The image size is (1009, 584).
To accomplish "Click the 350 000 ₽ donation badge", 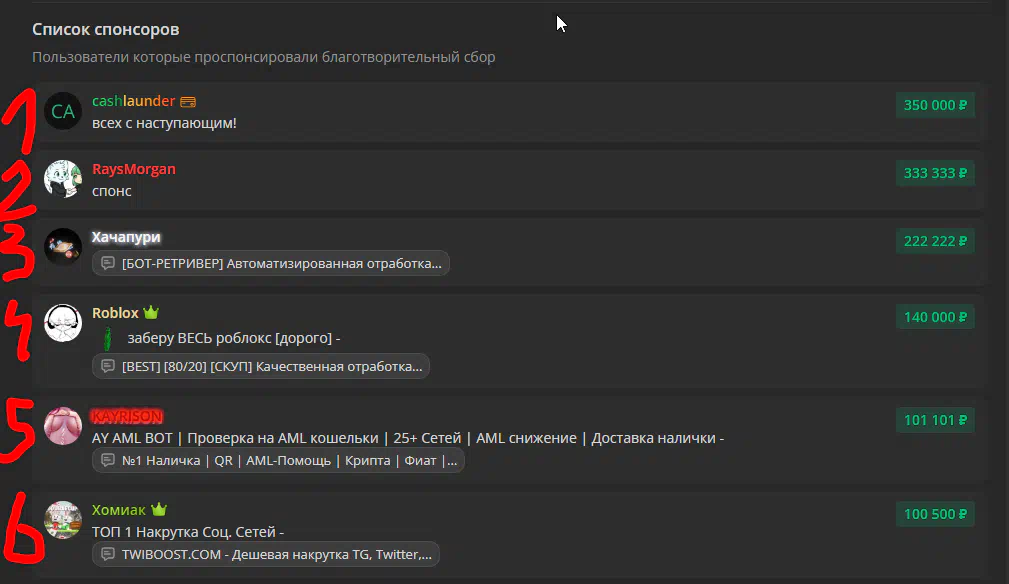I will click(x=935, y=105).
